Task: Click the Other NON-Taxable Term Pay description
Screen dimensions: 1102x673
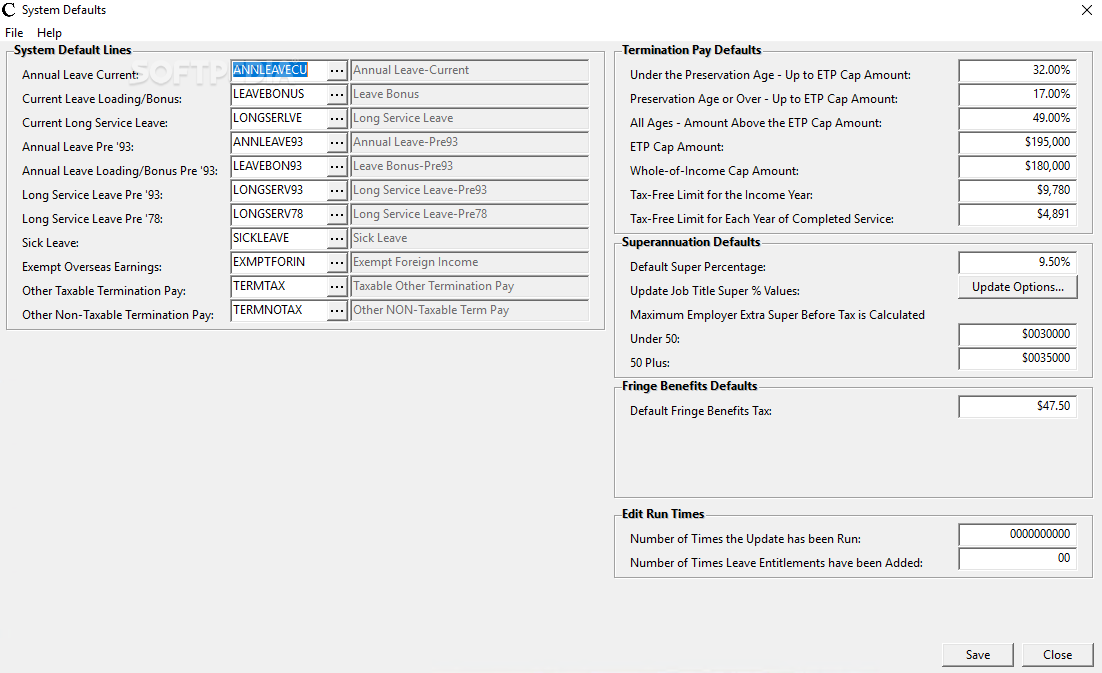Action: pos(469,310)
